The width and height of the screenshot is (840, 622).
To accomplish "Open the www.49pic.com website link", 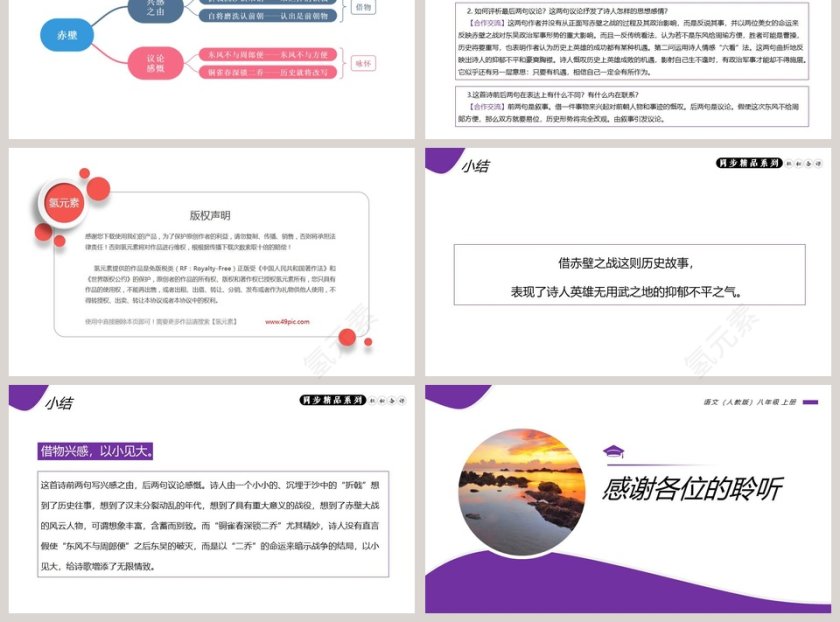I will click(288, 322).
